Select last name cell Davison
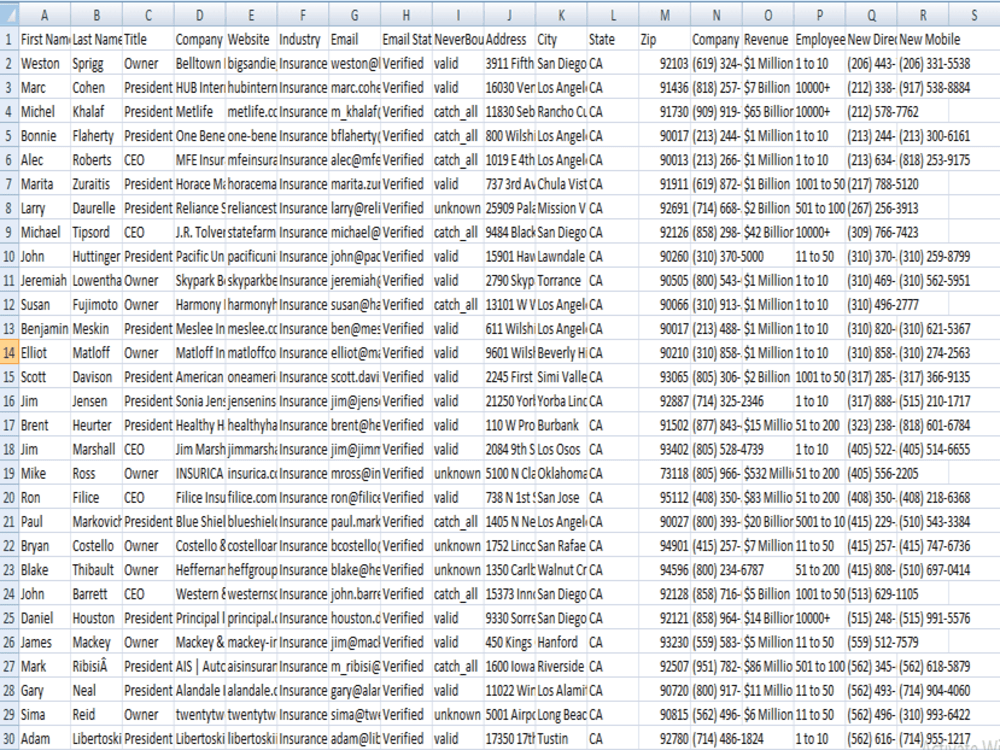Screen dimensions: 1000x750 click(96, 377)
